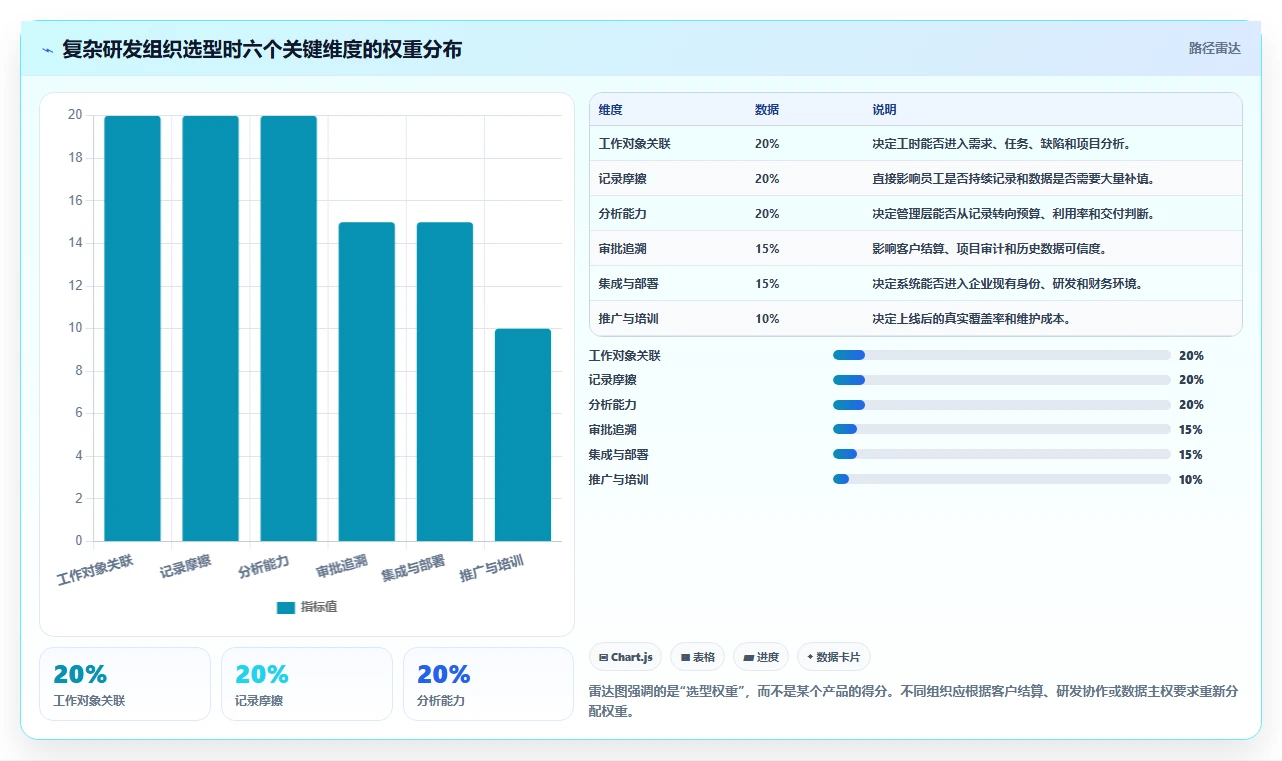Click the lightning icon beside the title

48,50
